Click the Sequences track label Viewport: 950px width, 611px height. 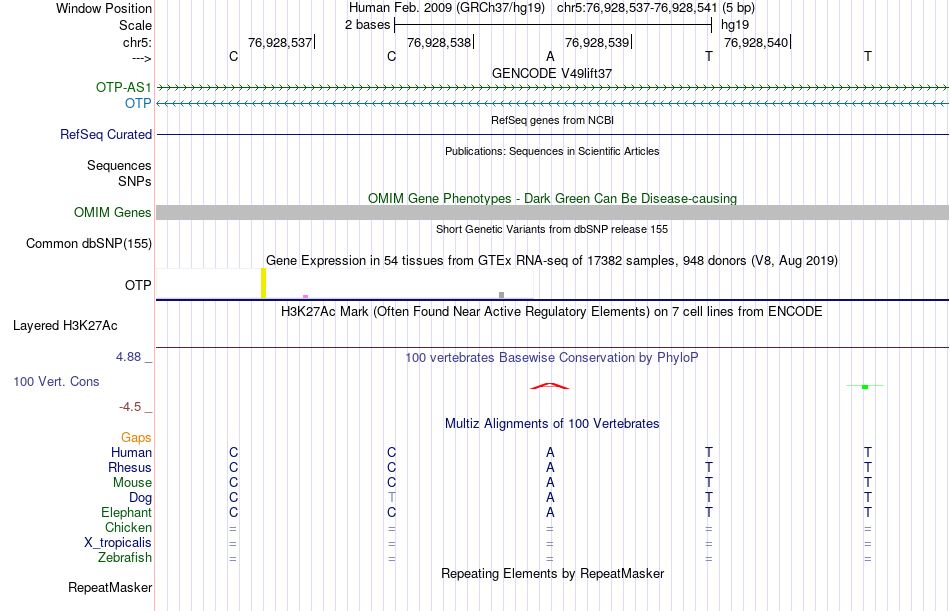pos(119,165)
